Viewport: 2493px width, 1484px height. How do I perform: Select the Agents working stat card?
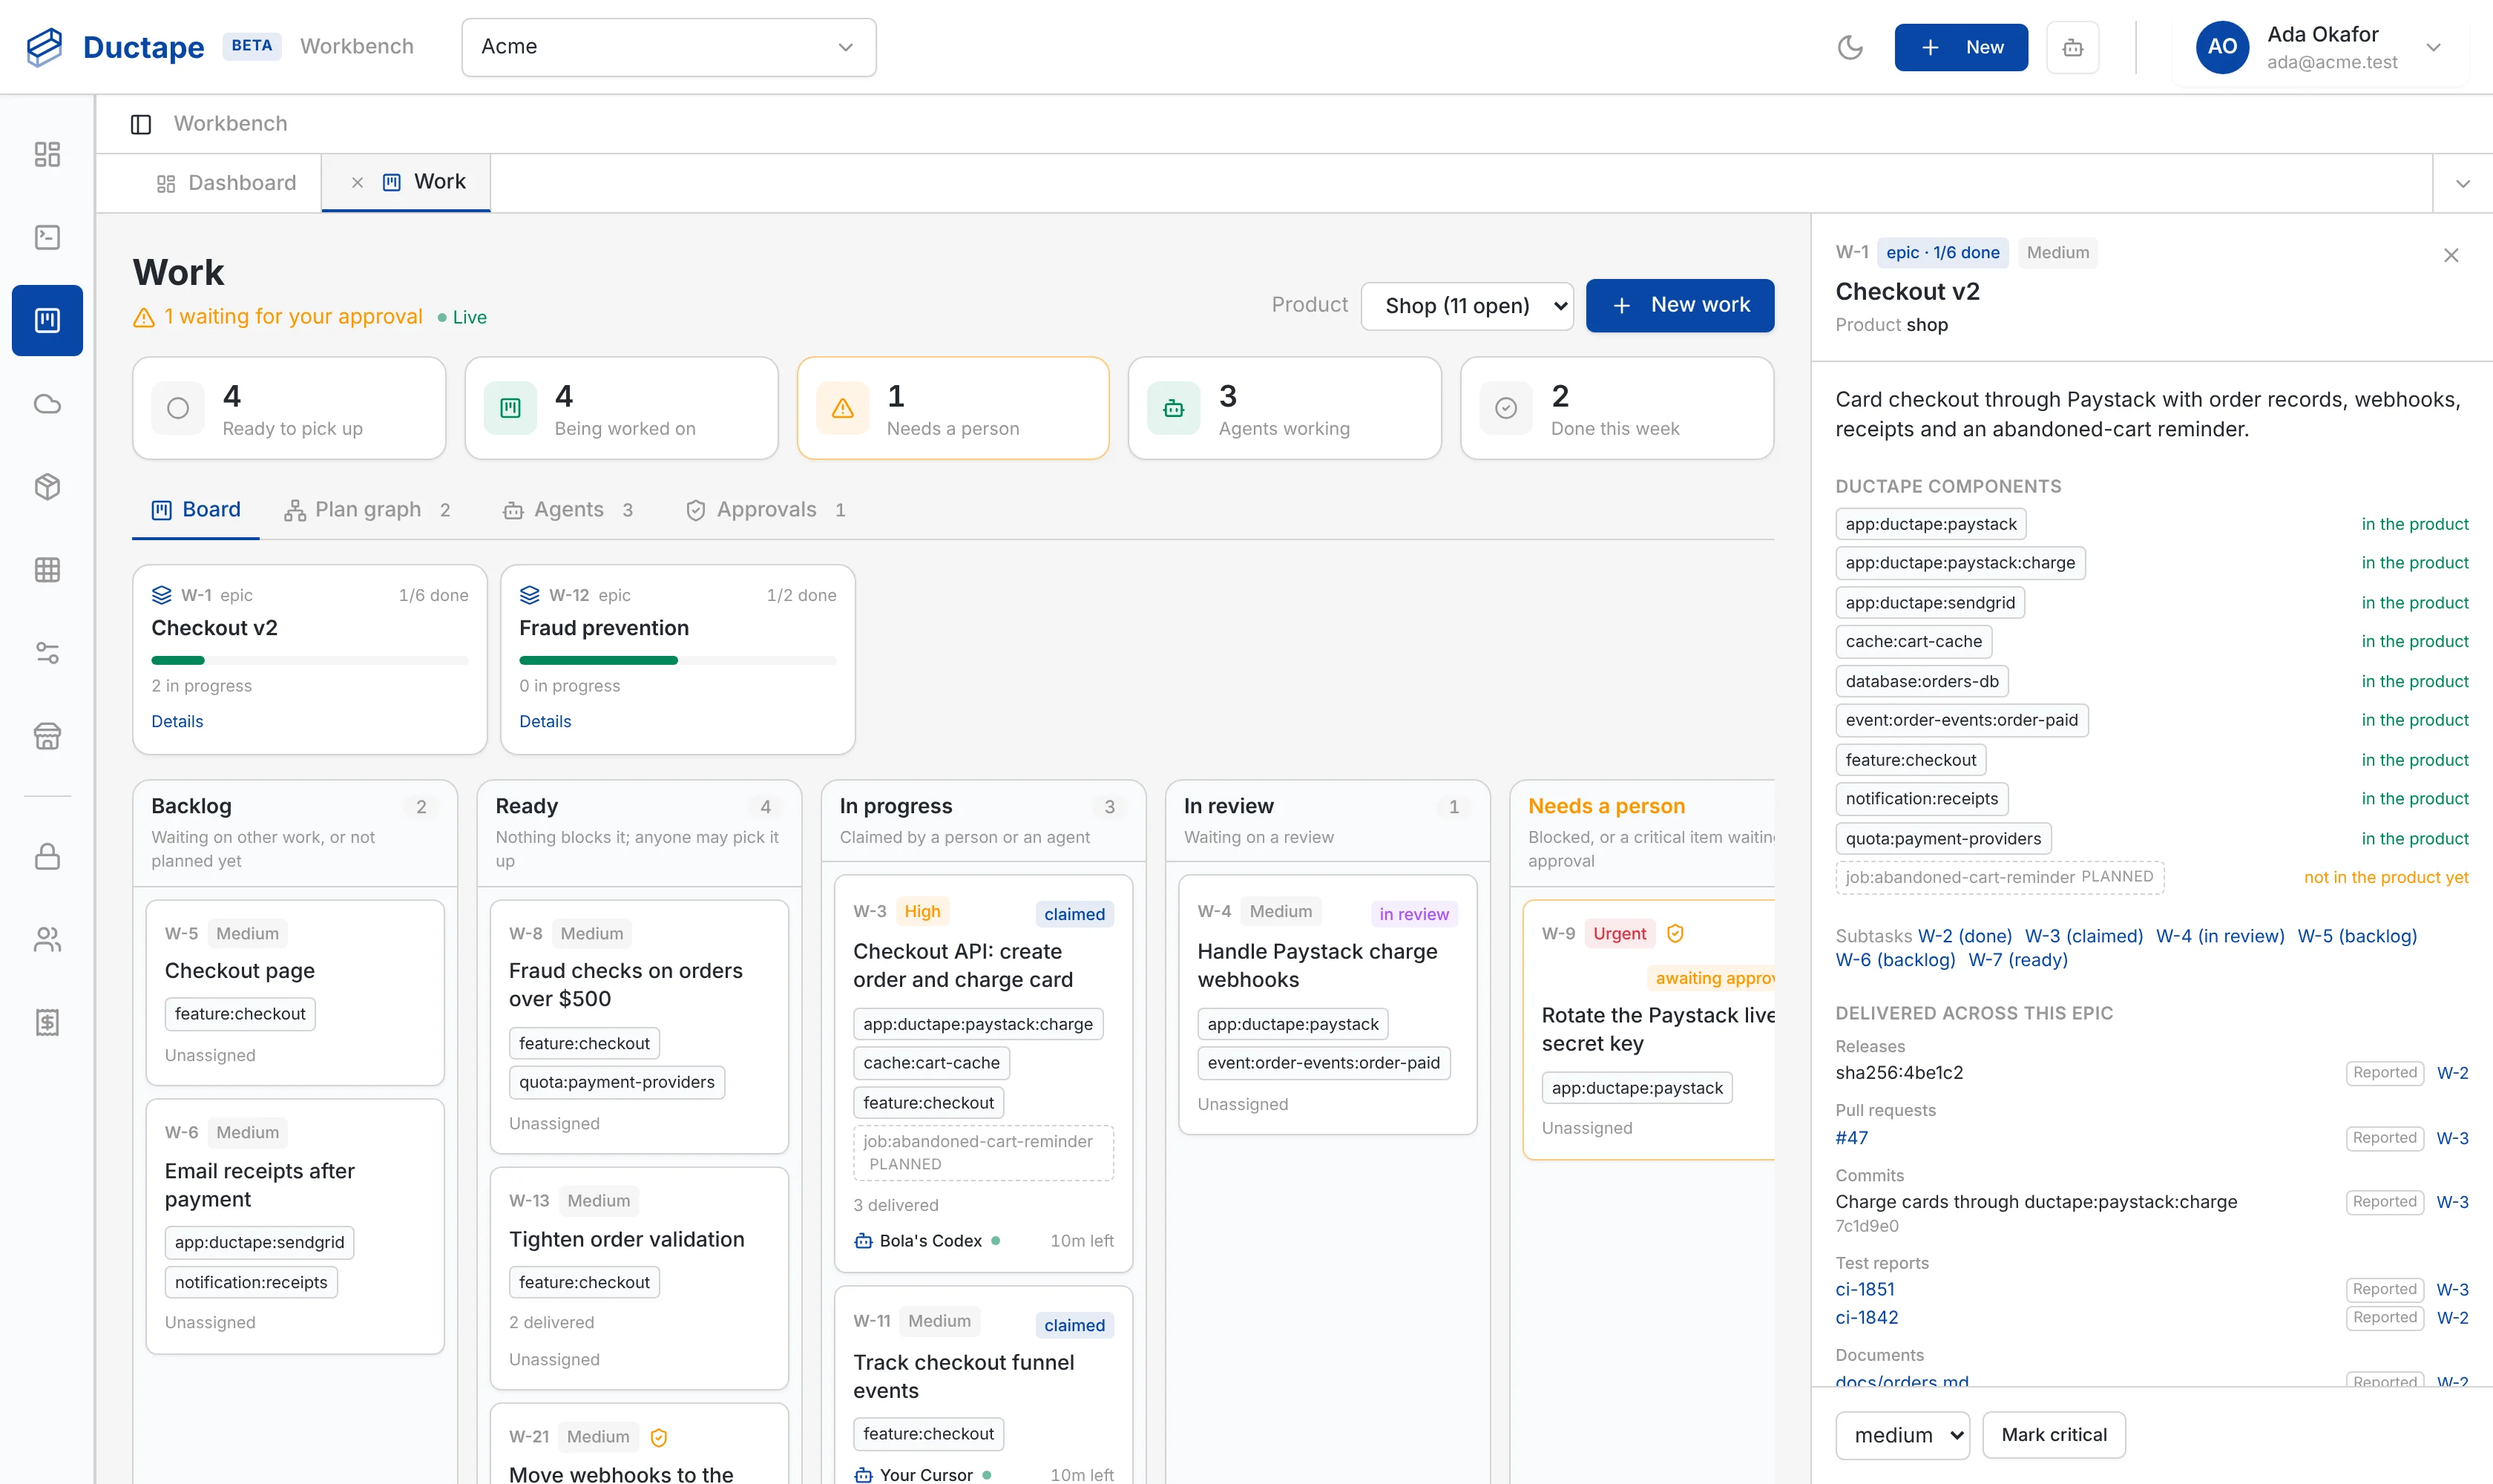coord(1285,408)
